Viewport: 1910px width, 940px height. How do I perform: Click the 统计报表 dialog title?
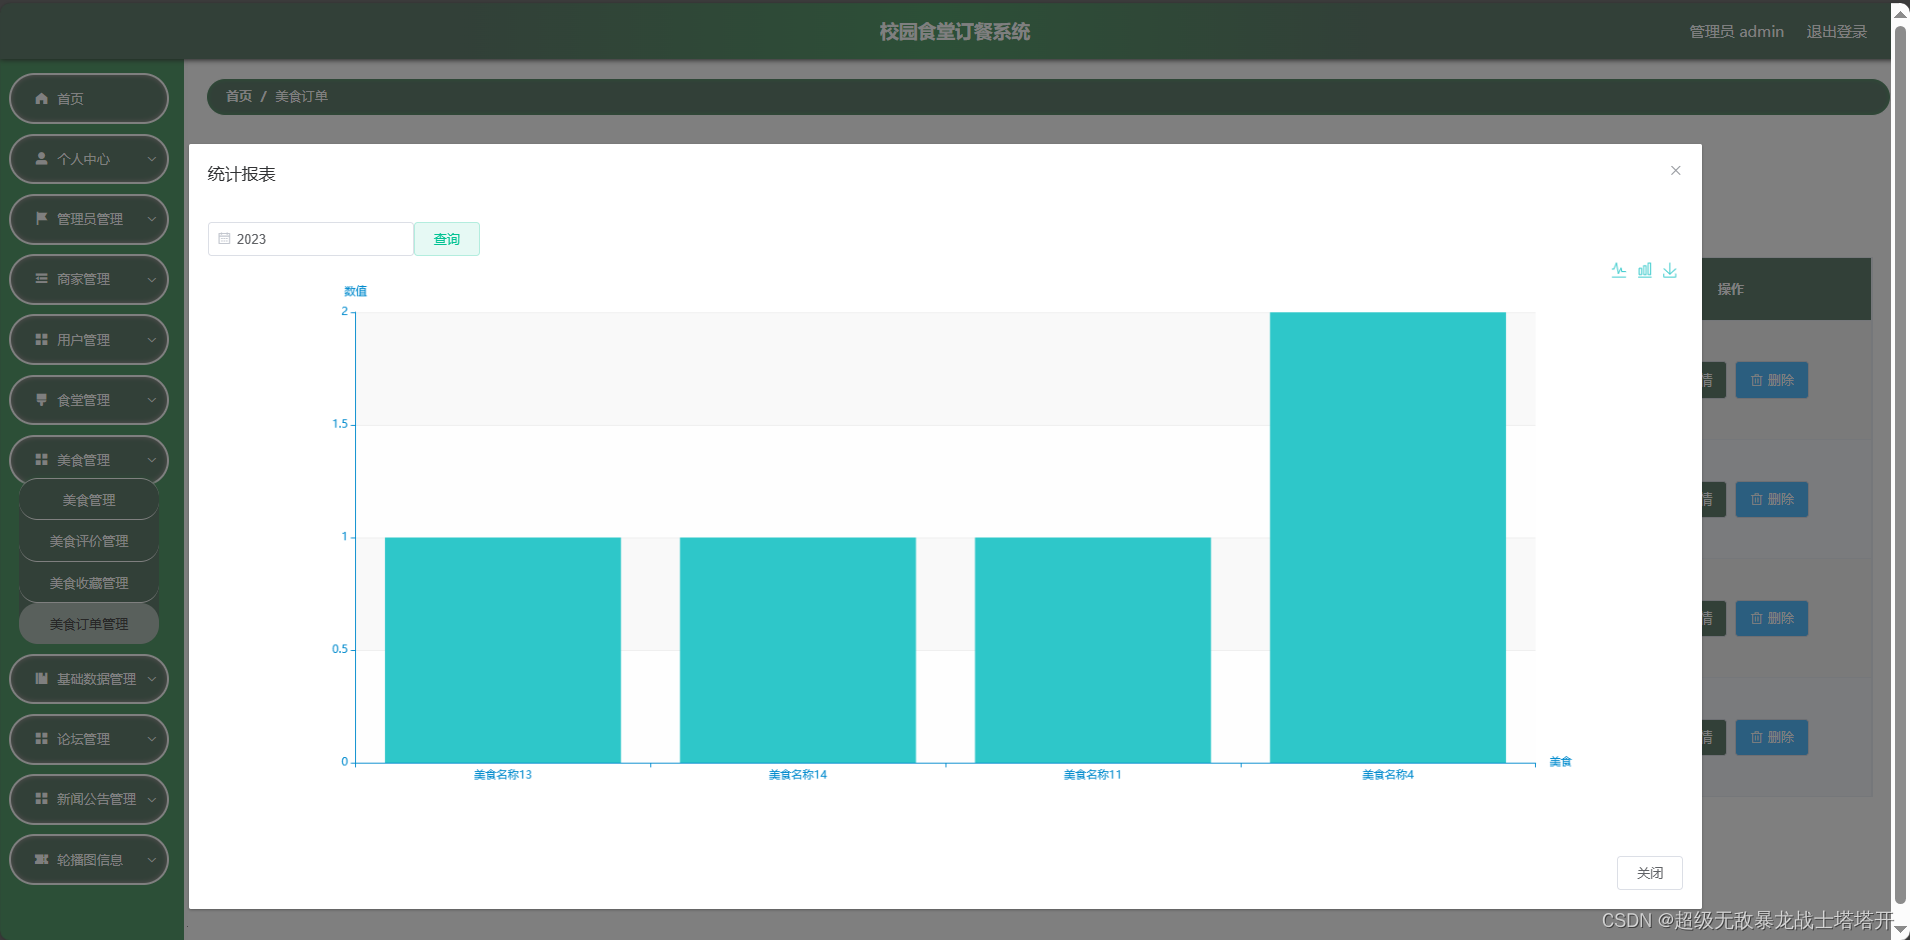242,174
